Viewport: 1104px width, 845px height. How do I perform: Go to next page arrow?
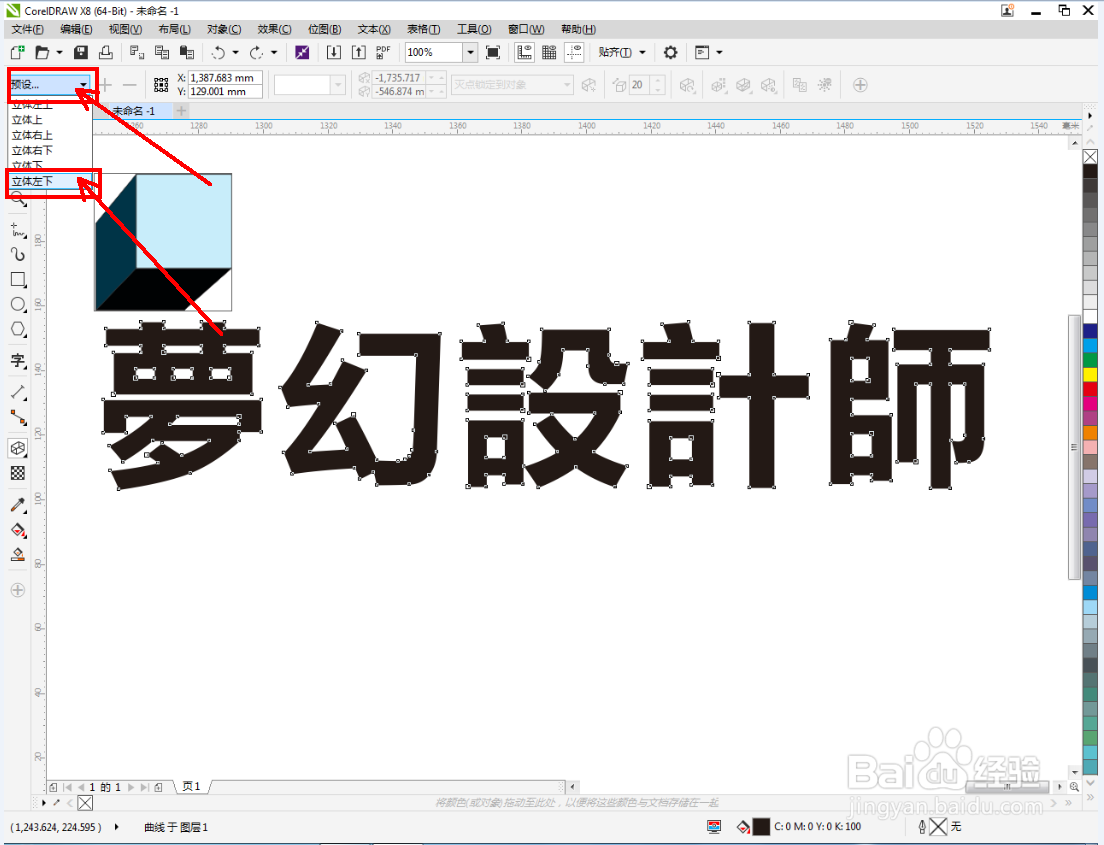coord(131,787)
